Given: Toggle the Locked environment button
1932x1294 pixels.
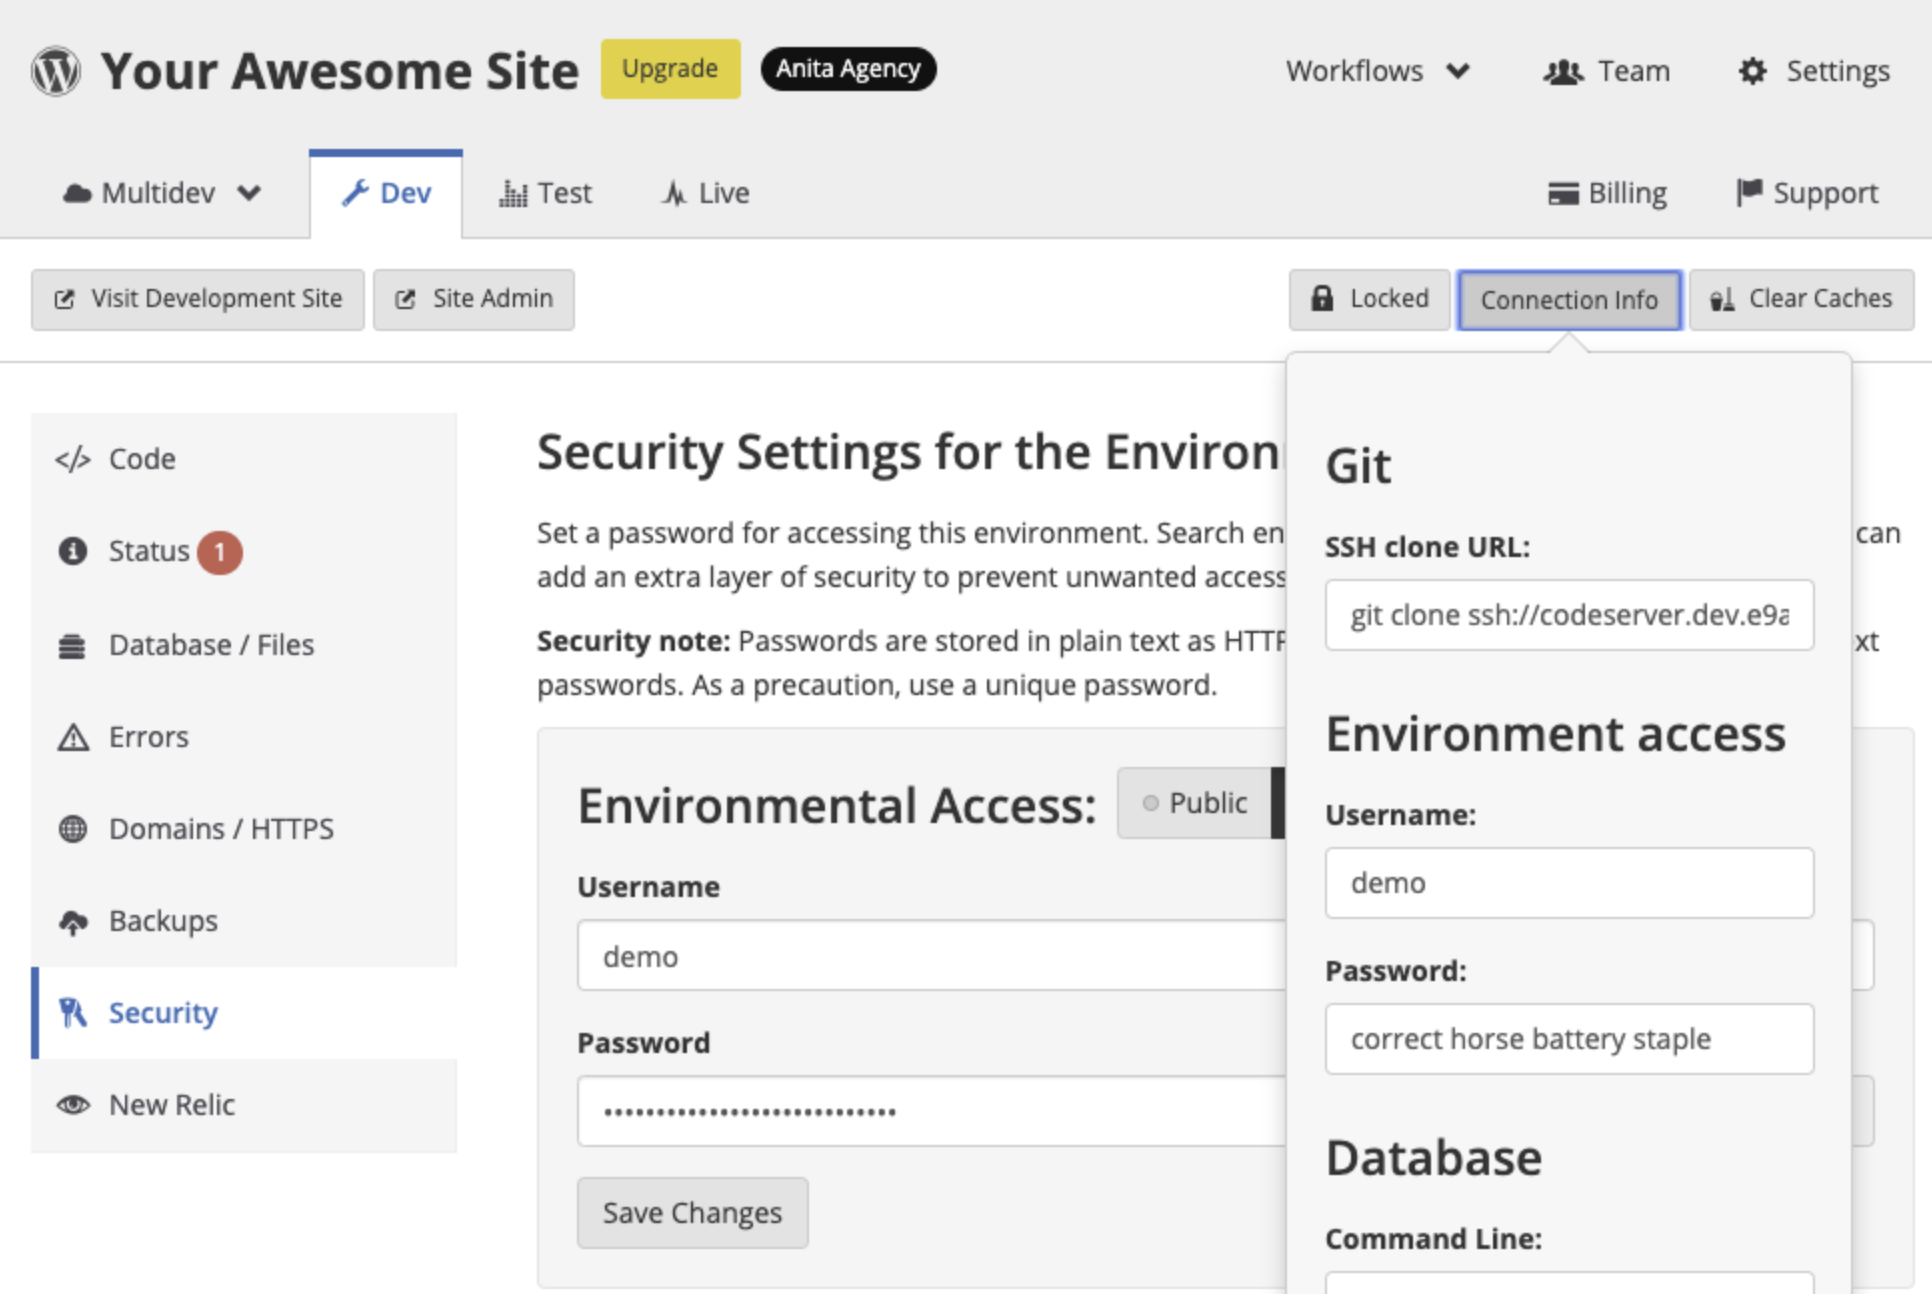Looking at the screenshot, I should tap(1369, 299).
